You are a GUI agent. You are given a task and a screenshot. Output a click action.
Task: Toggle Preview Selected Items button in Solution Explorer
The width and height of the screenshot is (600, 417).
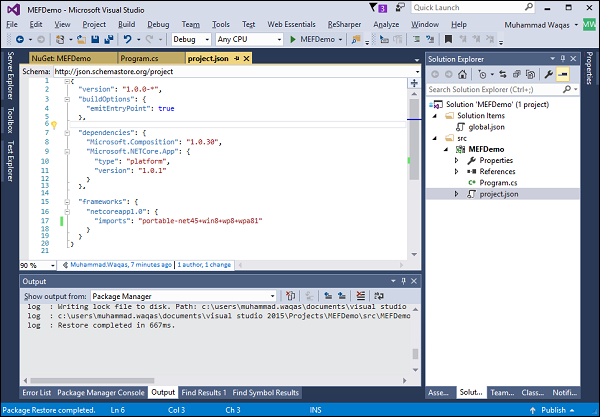(x=564, y=75)
